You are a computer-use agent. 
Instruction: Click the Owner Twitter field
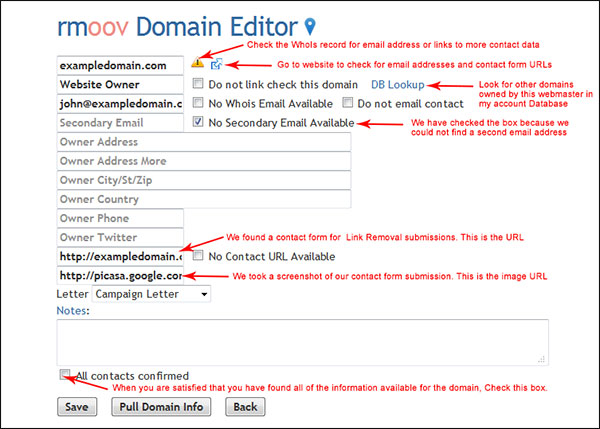[x=120, y=238]
